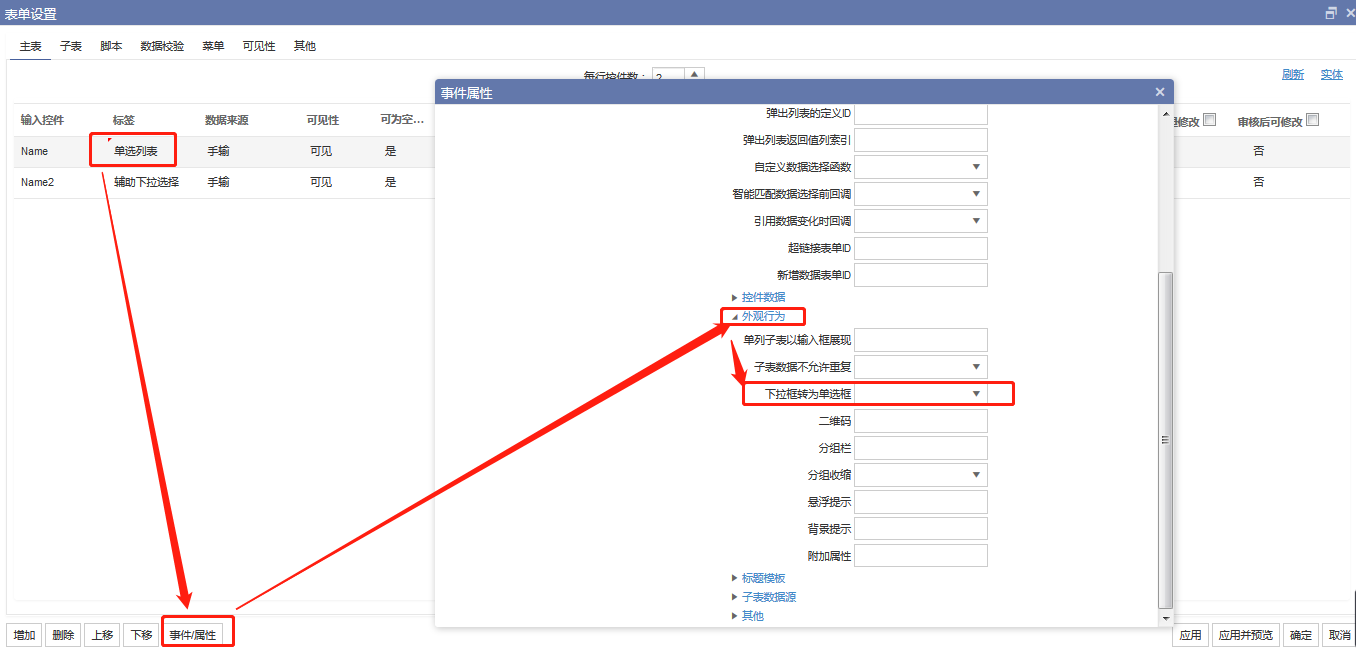Expand the 控件数据 section
The height and width of the screenshot is (650, 1356).
tap(763, 297)
